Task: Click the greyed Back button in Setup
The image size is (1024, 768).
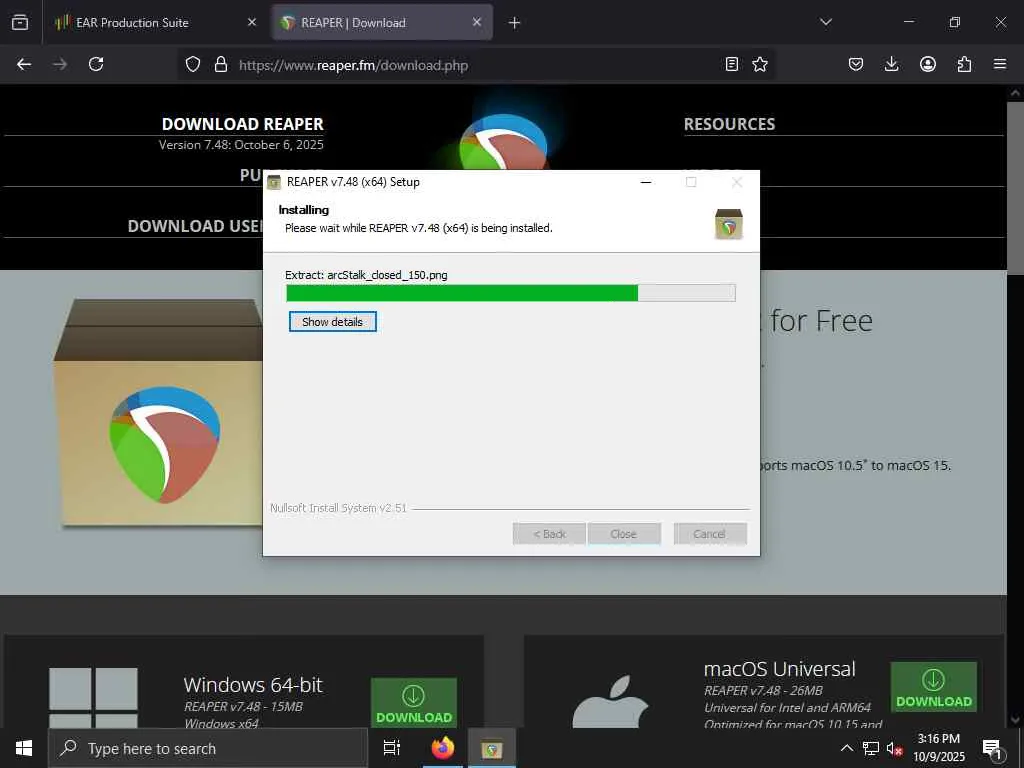Action: click(549, 534)
